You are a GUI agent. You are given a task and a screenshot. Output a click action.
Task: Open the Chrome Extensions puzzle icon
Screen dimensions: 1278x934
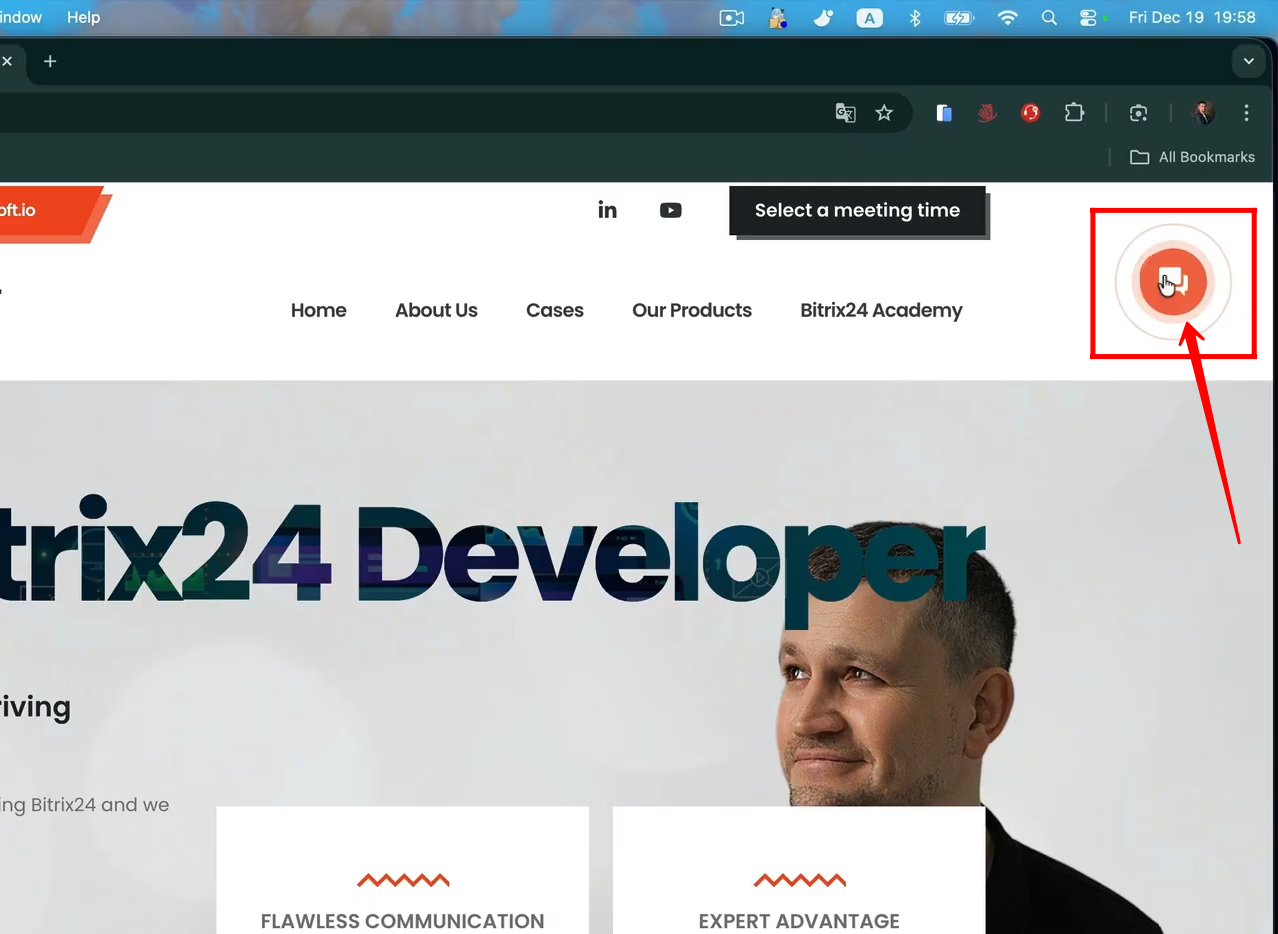[1074, 113]
